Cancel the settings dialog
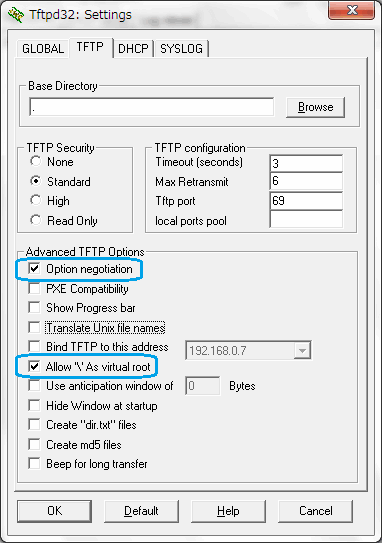 [316, 511]
